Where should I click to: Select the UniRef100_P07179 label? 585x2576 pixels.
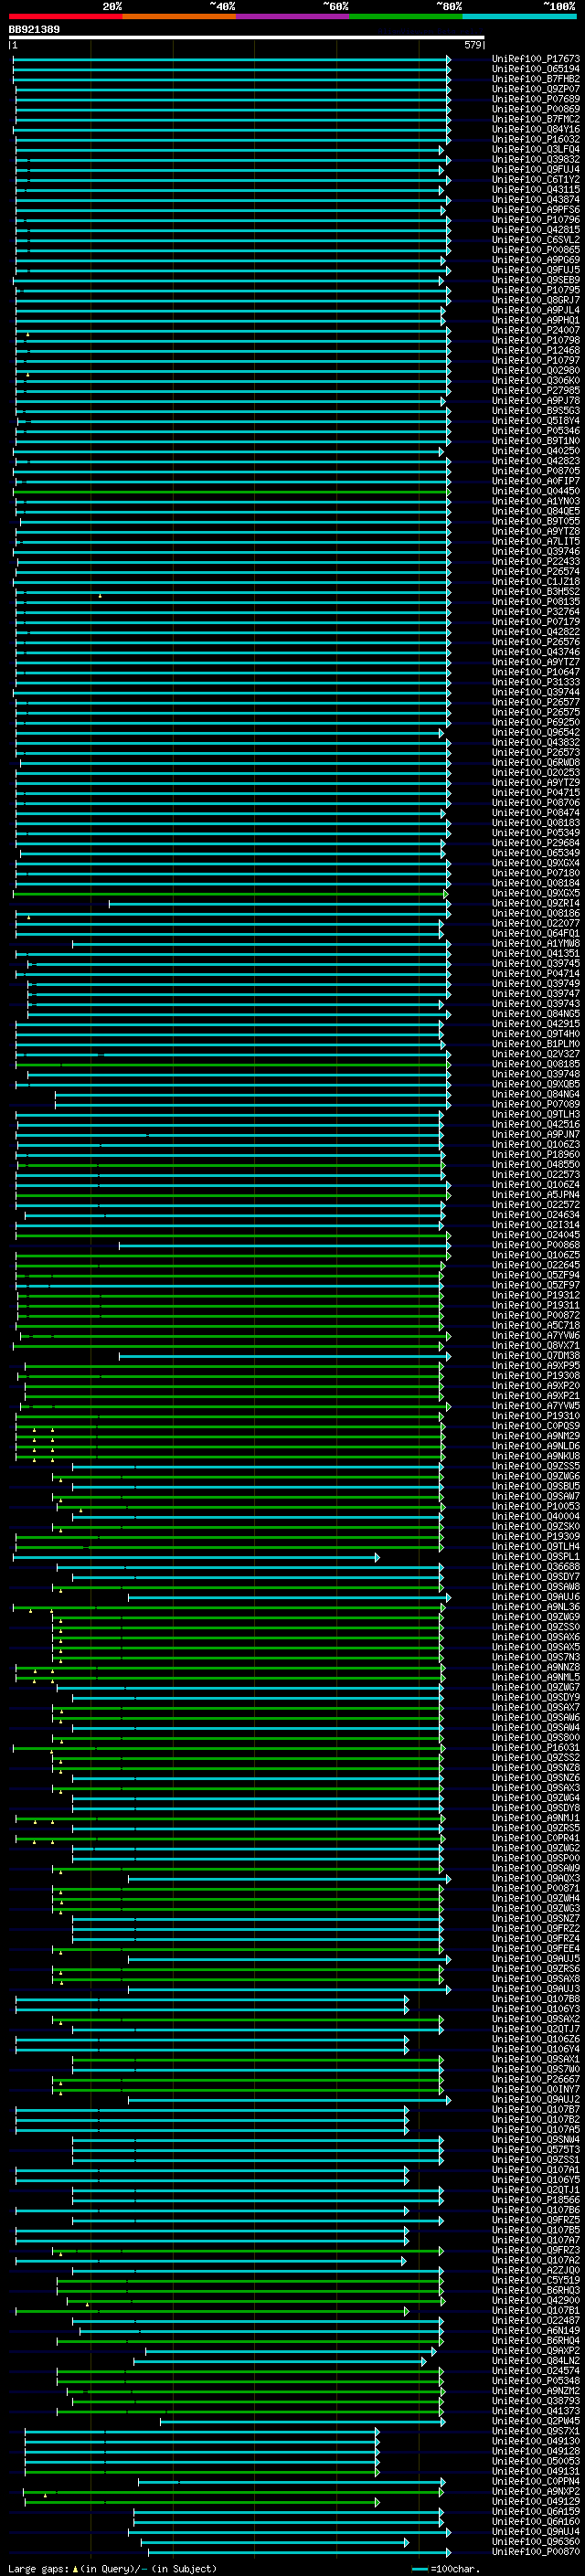pos(536,622)
